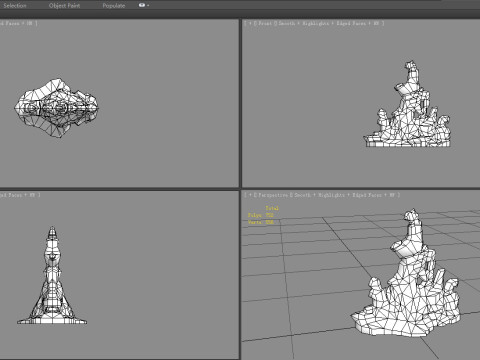
Task: Switch to the Object Paint tab
Action: pos(64,6)
